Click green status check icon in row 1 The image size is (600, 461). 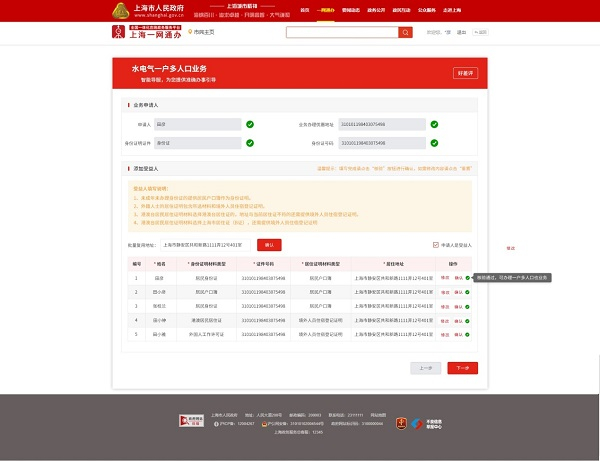point(468,278)
